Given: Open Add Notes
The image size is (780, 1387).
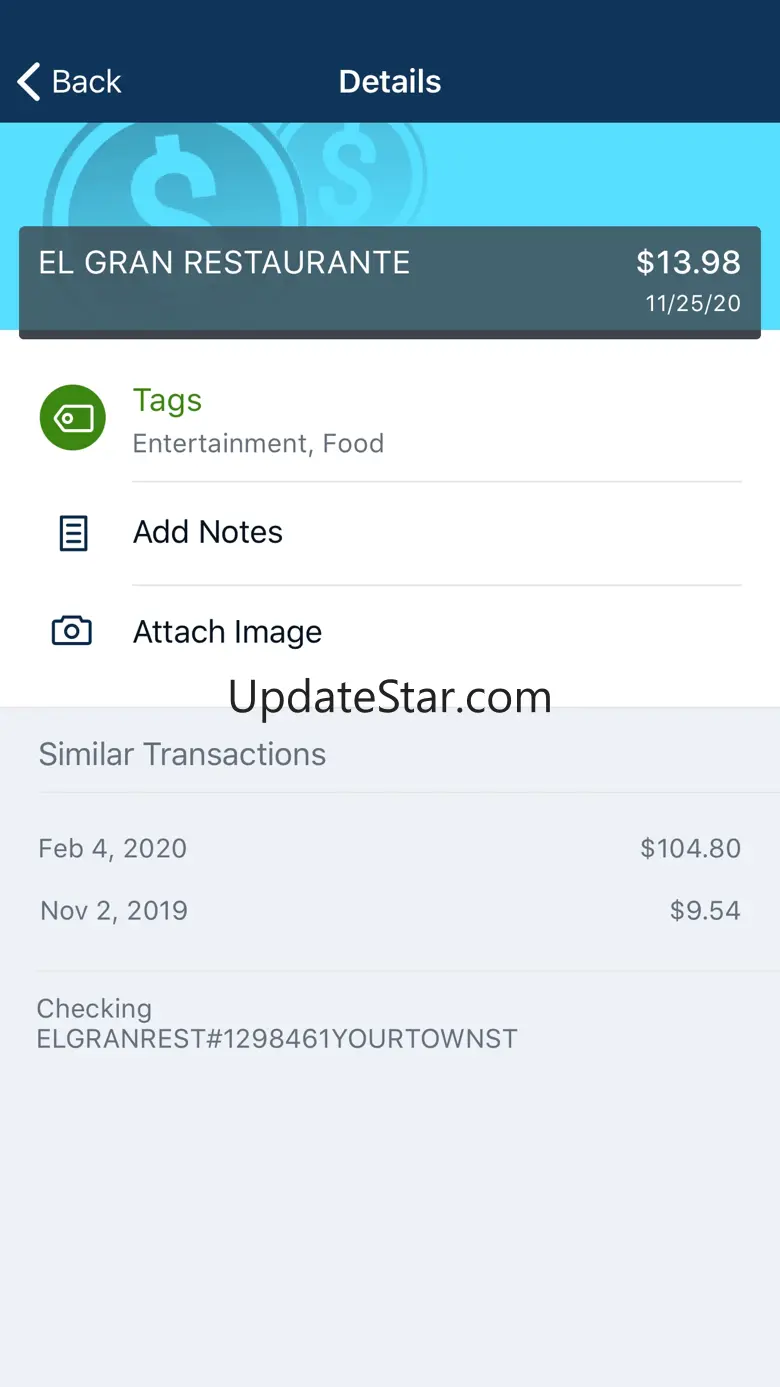Looking at the screenshot, I should coord(208,532).
